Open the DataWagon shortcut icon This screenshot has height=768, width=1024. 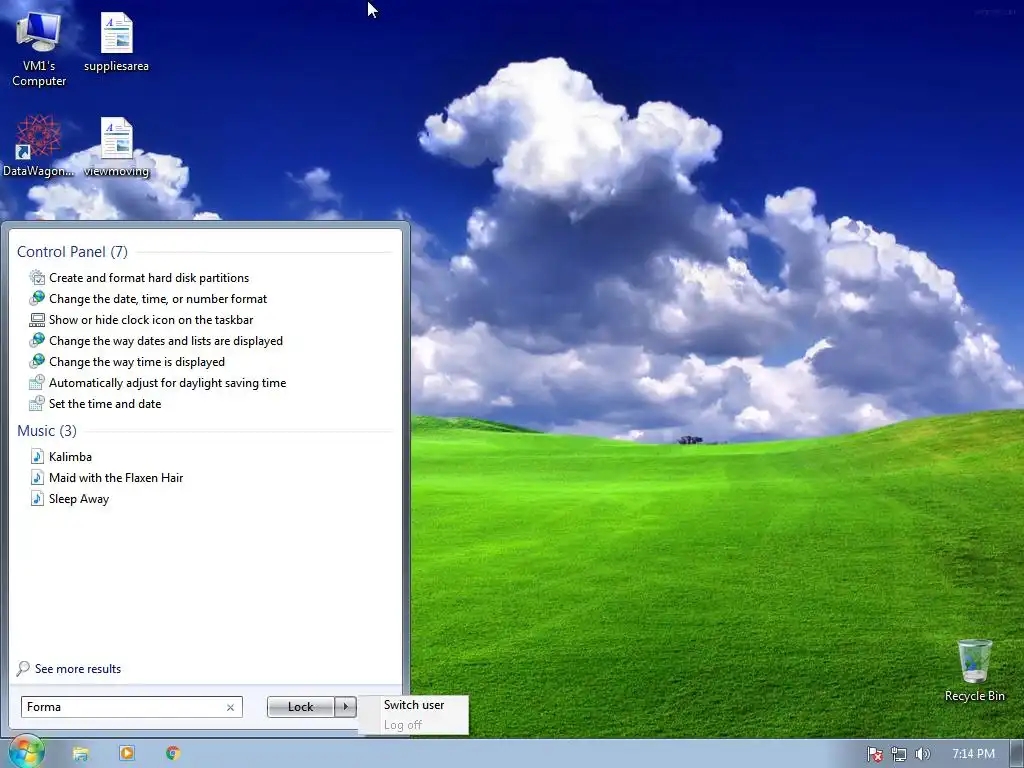[x=39, y=146]
